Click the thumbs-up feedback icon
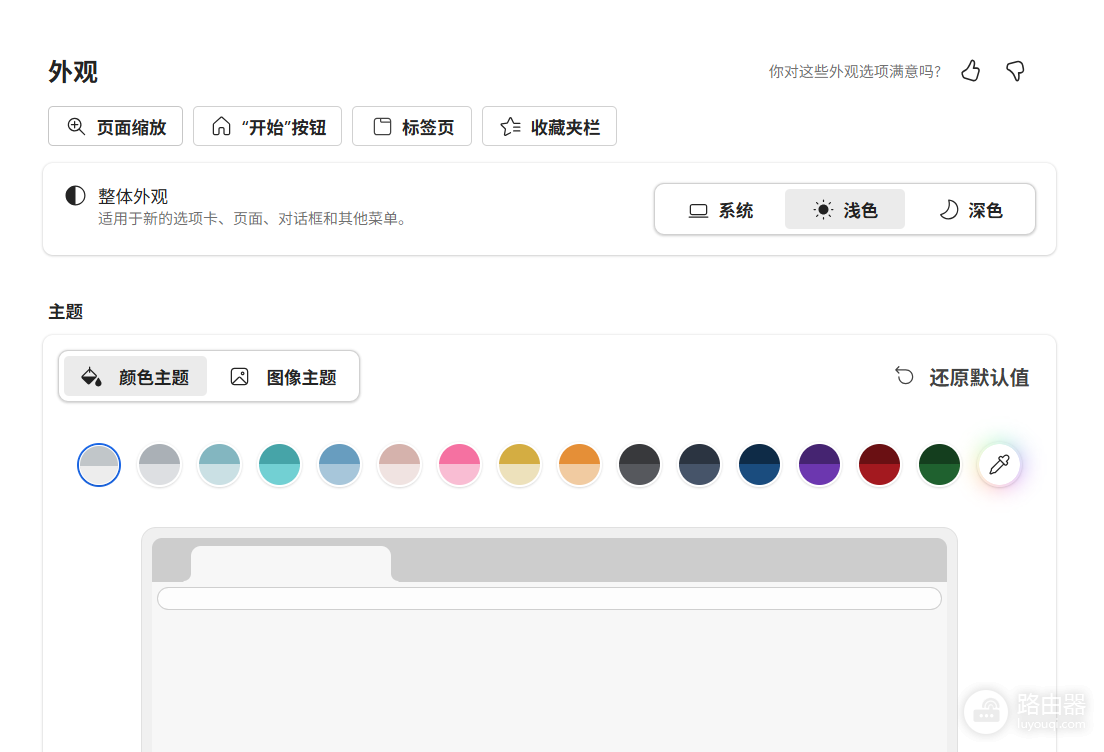 971,70
